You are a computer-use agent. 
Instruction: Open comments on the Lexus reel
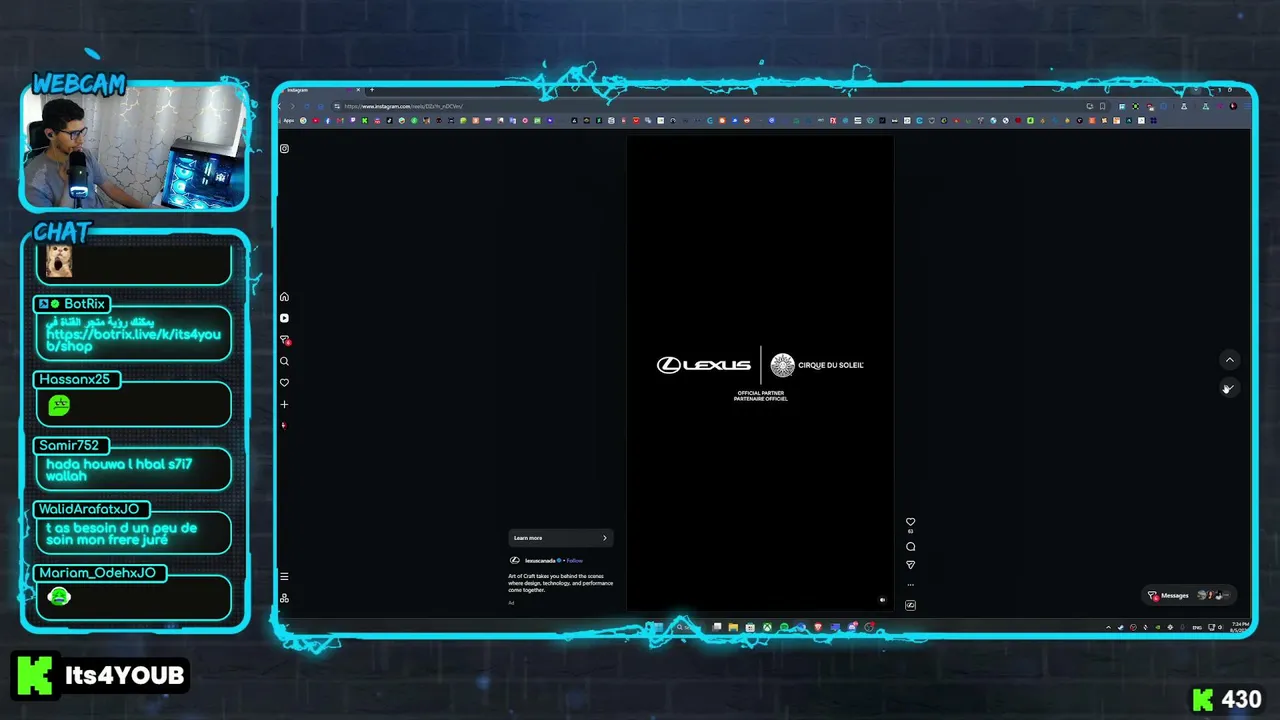[x=910, y=547]
